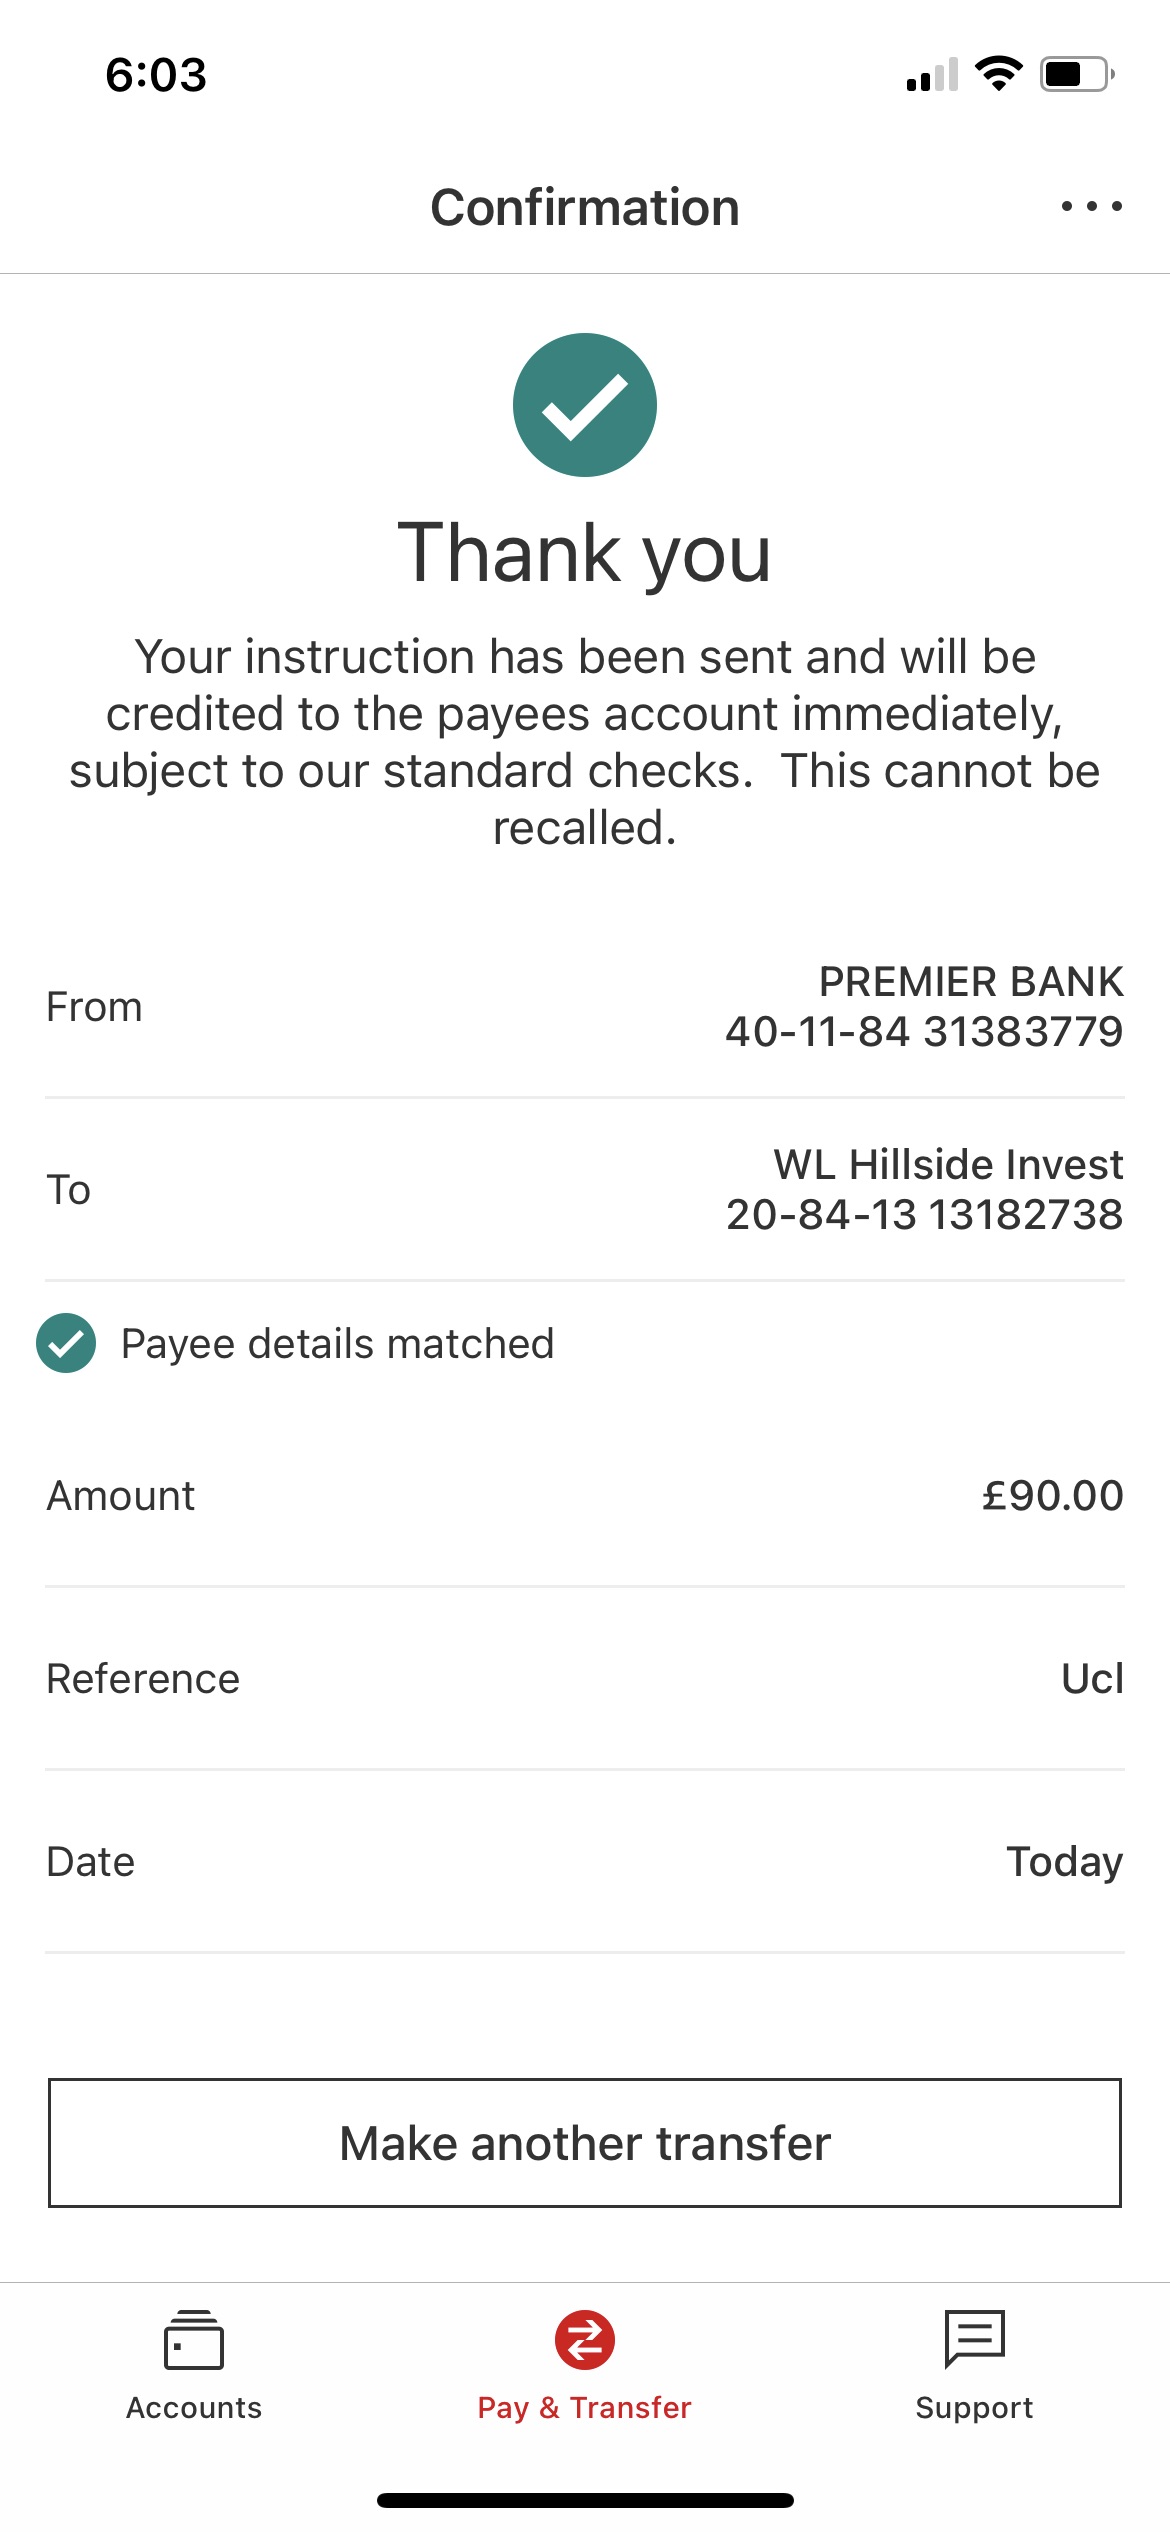
Task: Switch to the Support tab
Action: [x=974, y=2407]
